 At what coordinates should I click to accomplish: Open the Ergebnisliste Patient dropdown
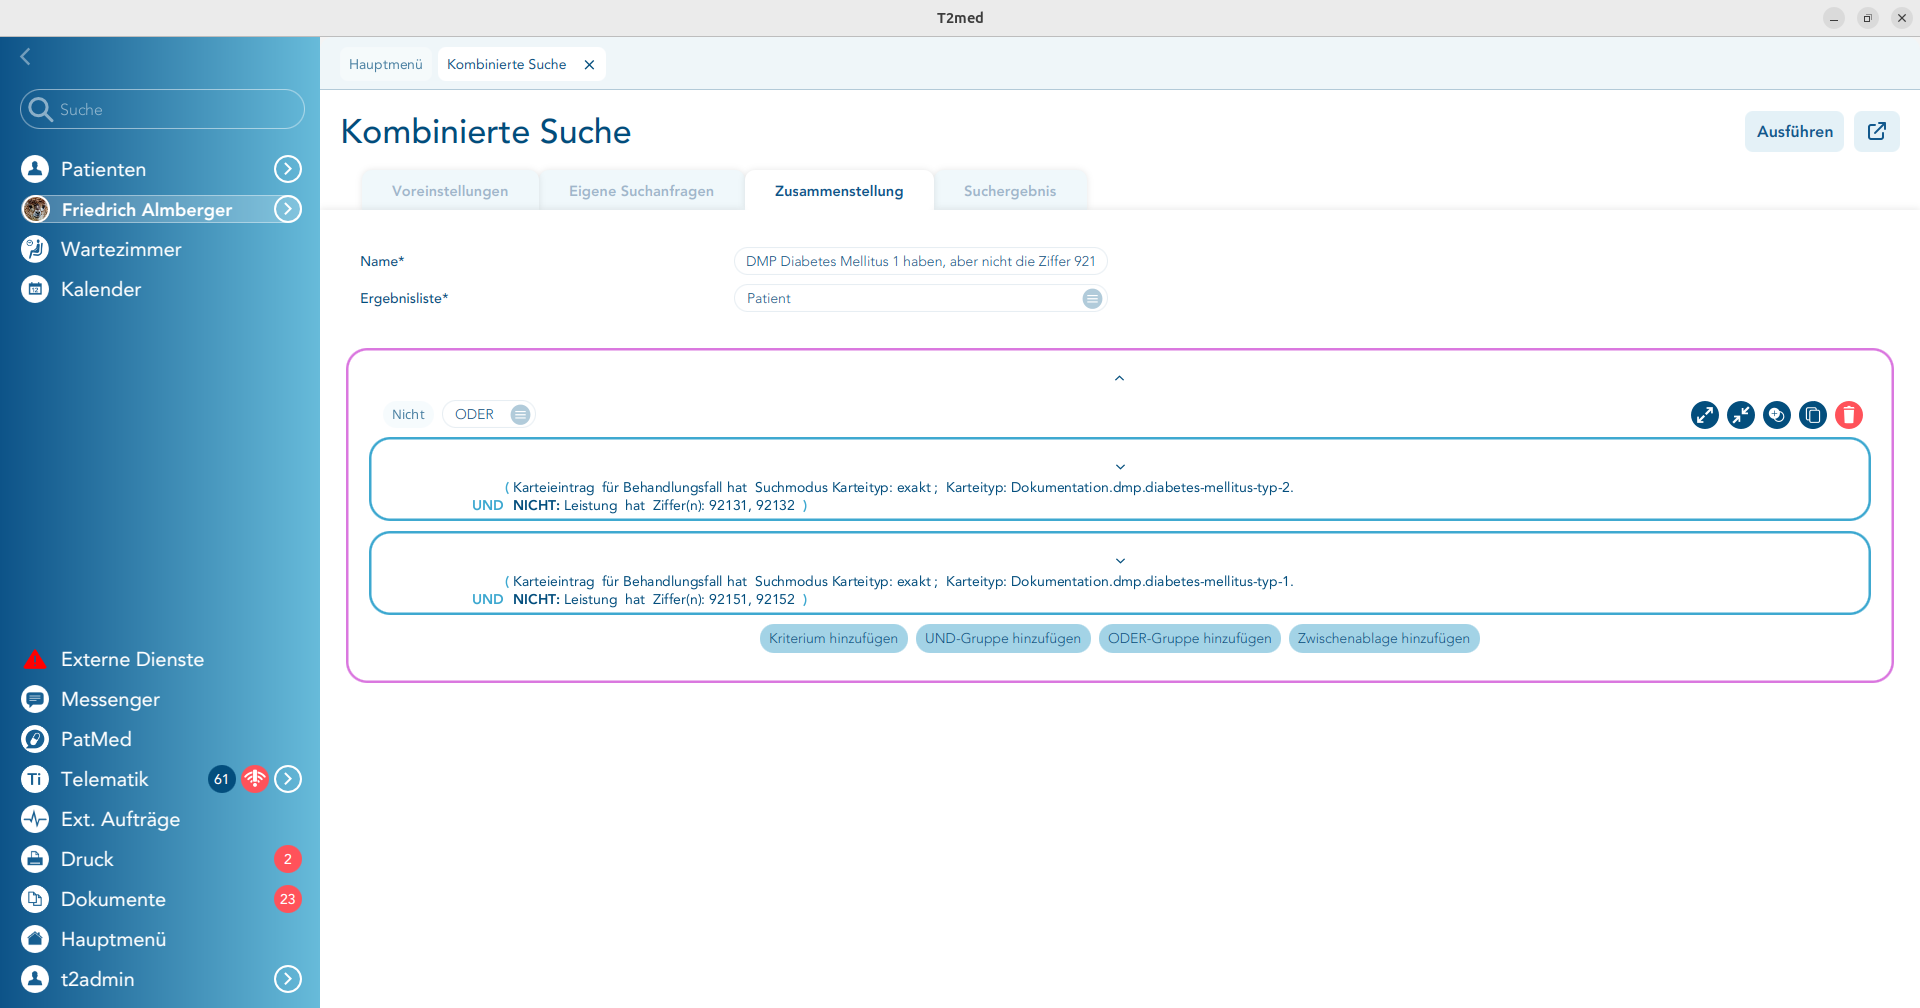tap(920, 298)
